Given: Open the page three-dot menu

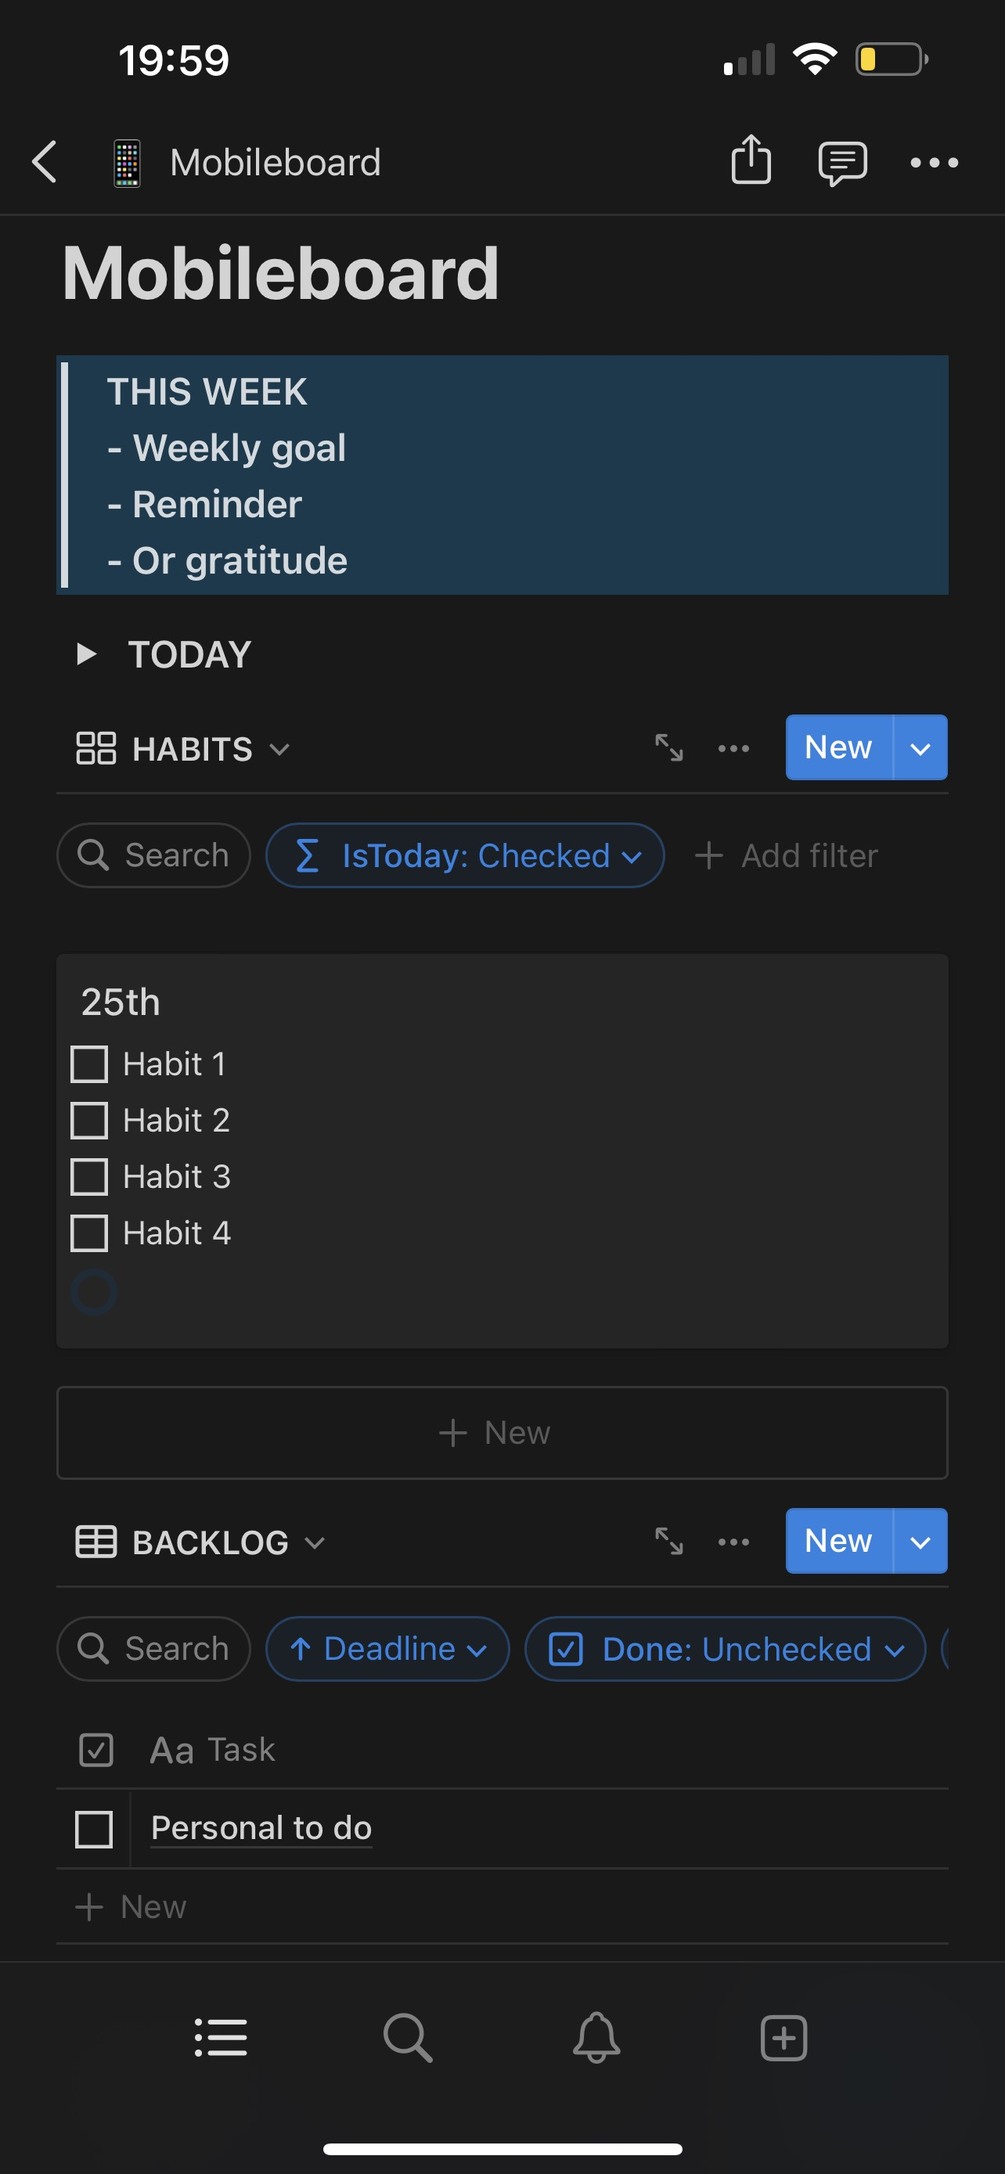Looking at the screenshot, I should (934, 163).
